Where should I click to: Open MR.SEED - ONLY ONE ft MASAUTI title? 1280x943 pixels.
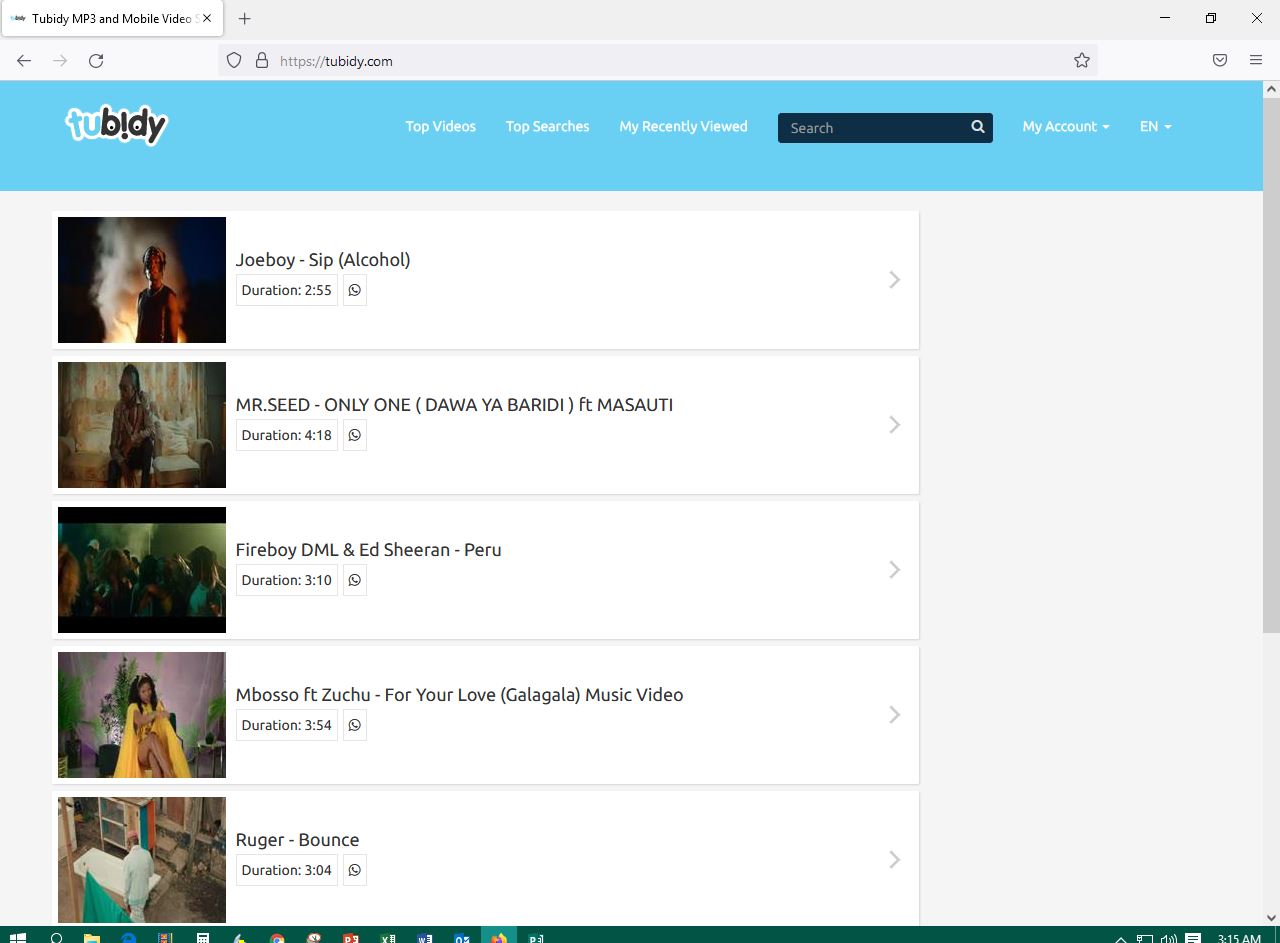[454, 405]
